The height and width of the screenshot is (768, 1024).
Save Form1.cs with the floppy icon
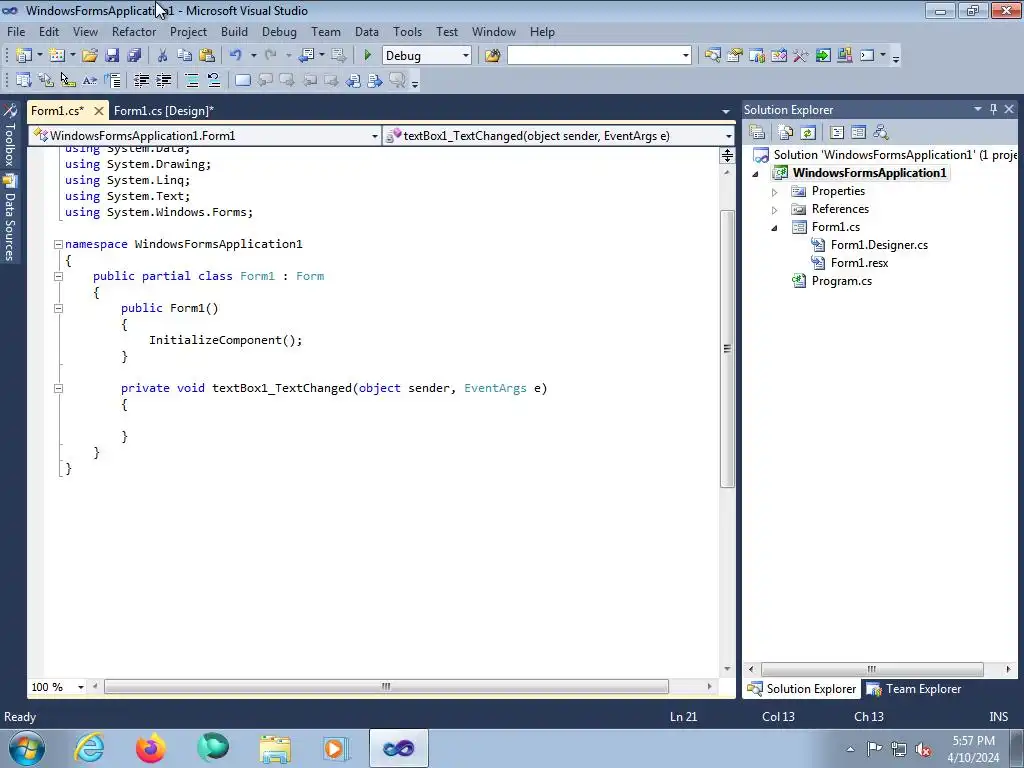[112, 56]
